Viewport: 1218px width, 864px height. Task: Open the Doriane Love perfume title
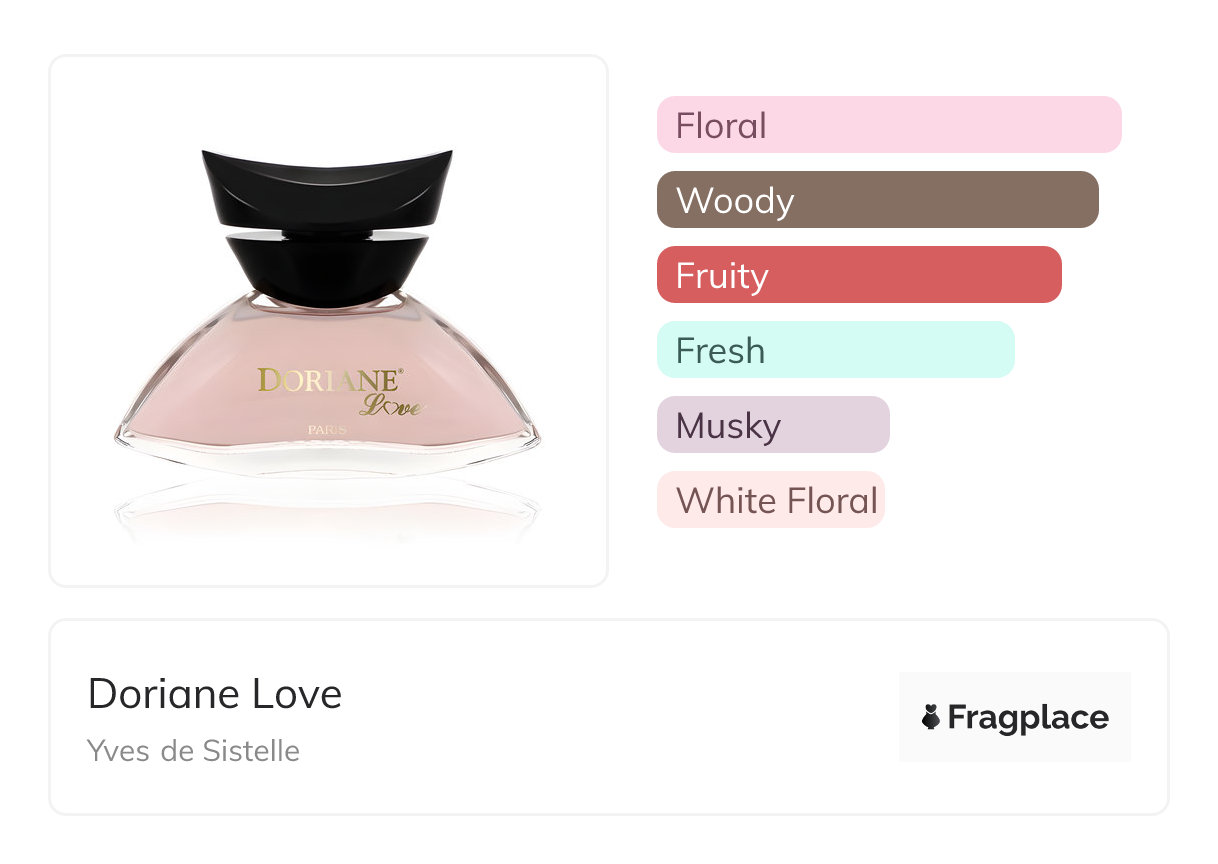(x=215, y=694)
